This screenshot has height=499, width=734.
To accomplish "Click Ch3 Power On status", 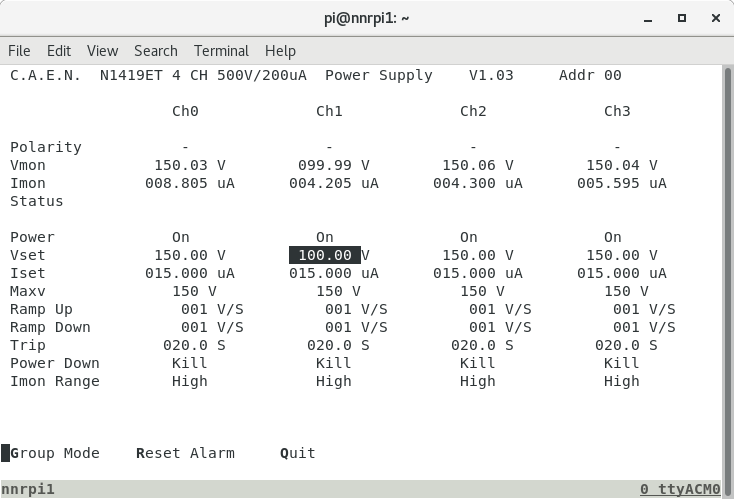I will click(x=612, y=237).
